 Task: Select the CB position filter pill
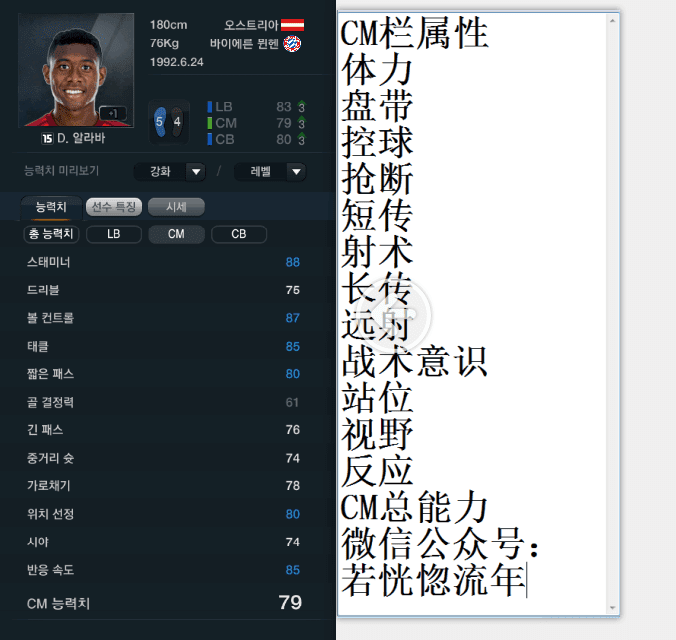(x=239, y=234)
